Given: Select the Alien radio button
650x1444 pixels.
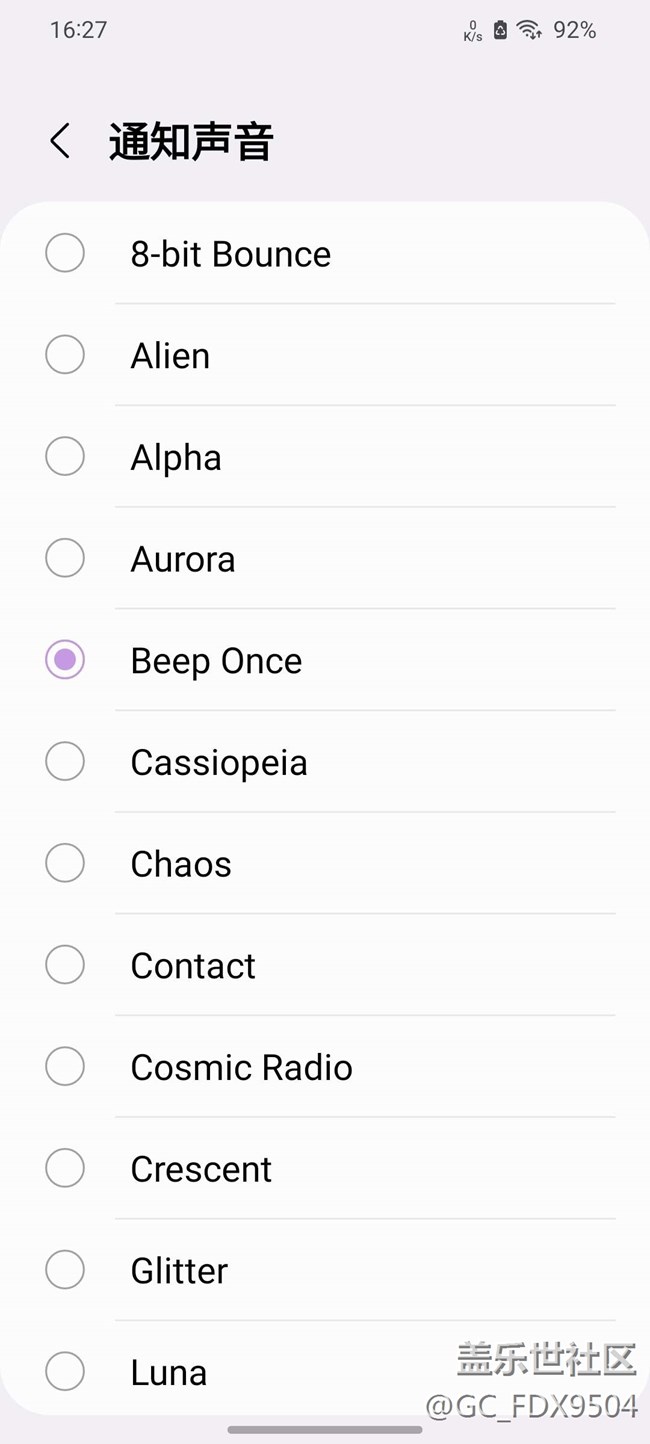Looking at the screenshot, I should (x=65, y=355).
